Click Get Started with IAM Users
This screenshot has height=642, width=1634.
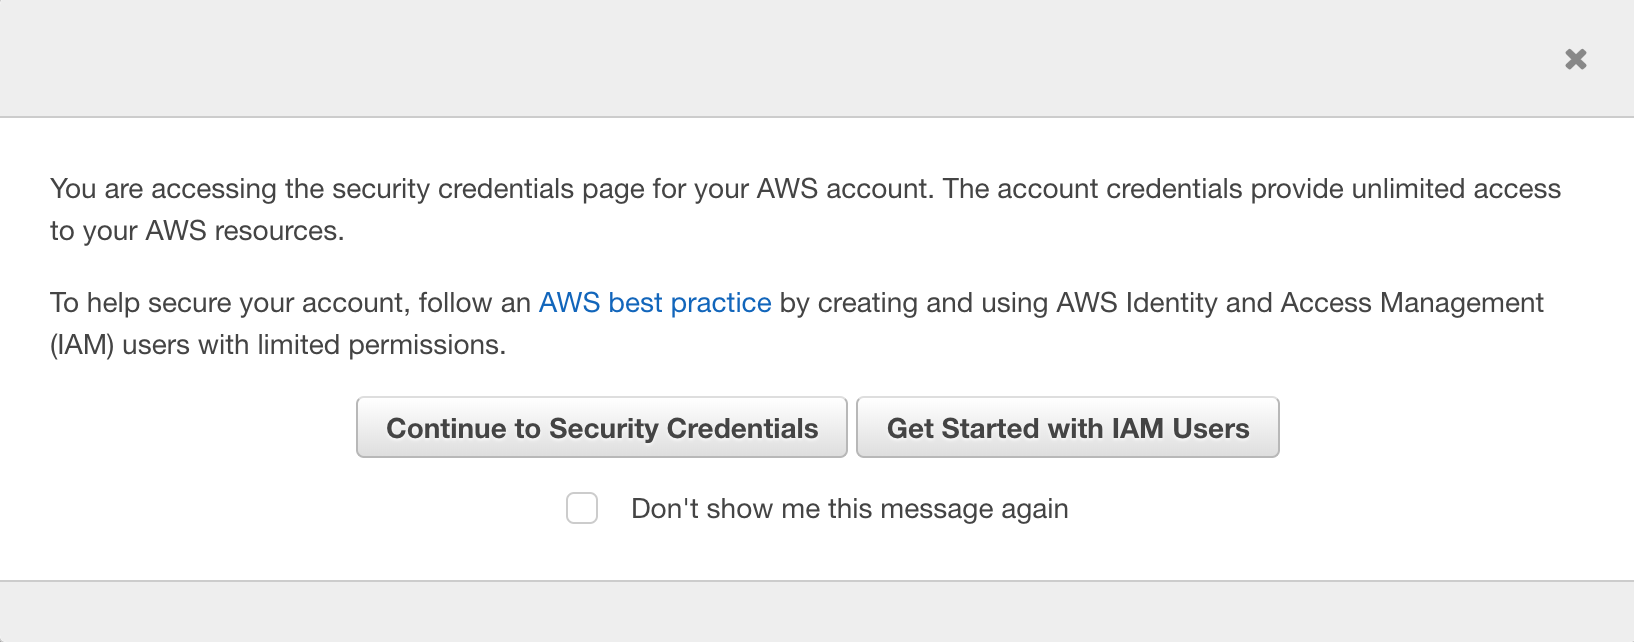(x=1068, y=428)
